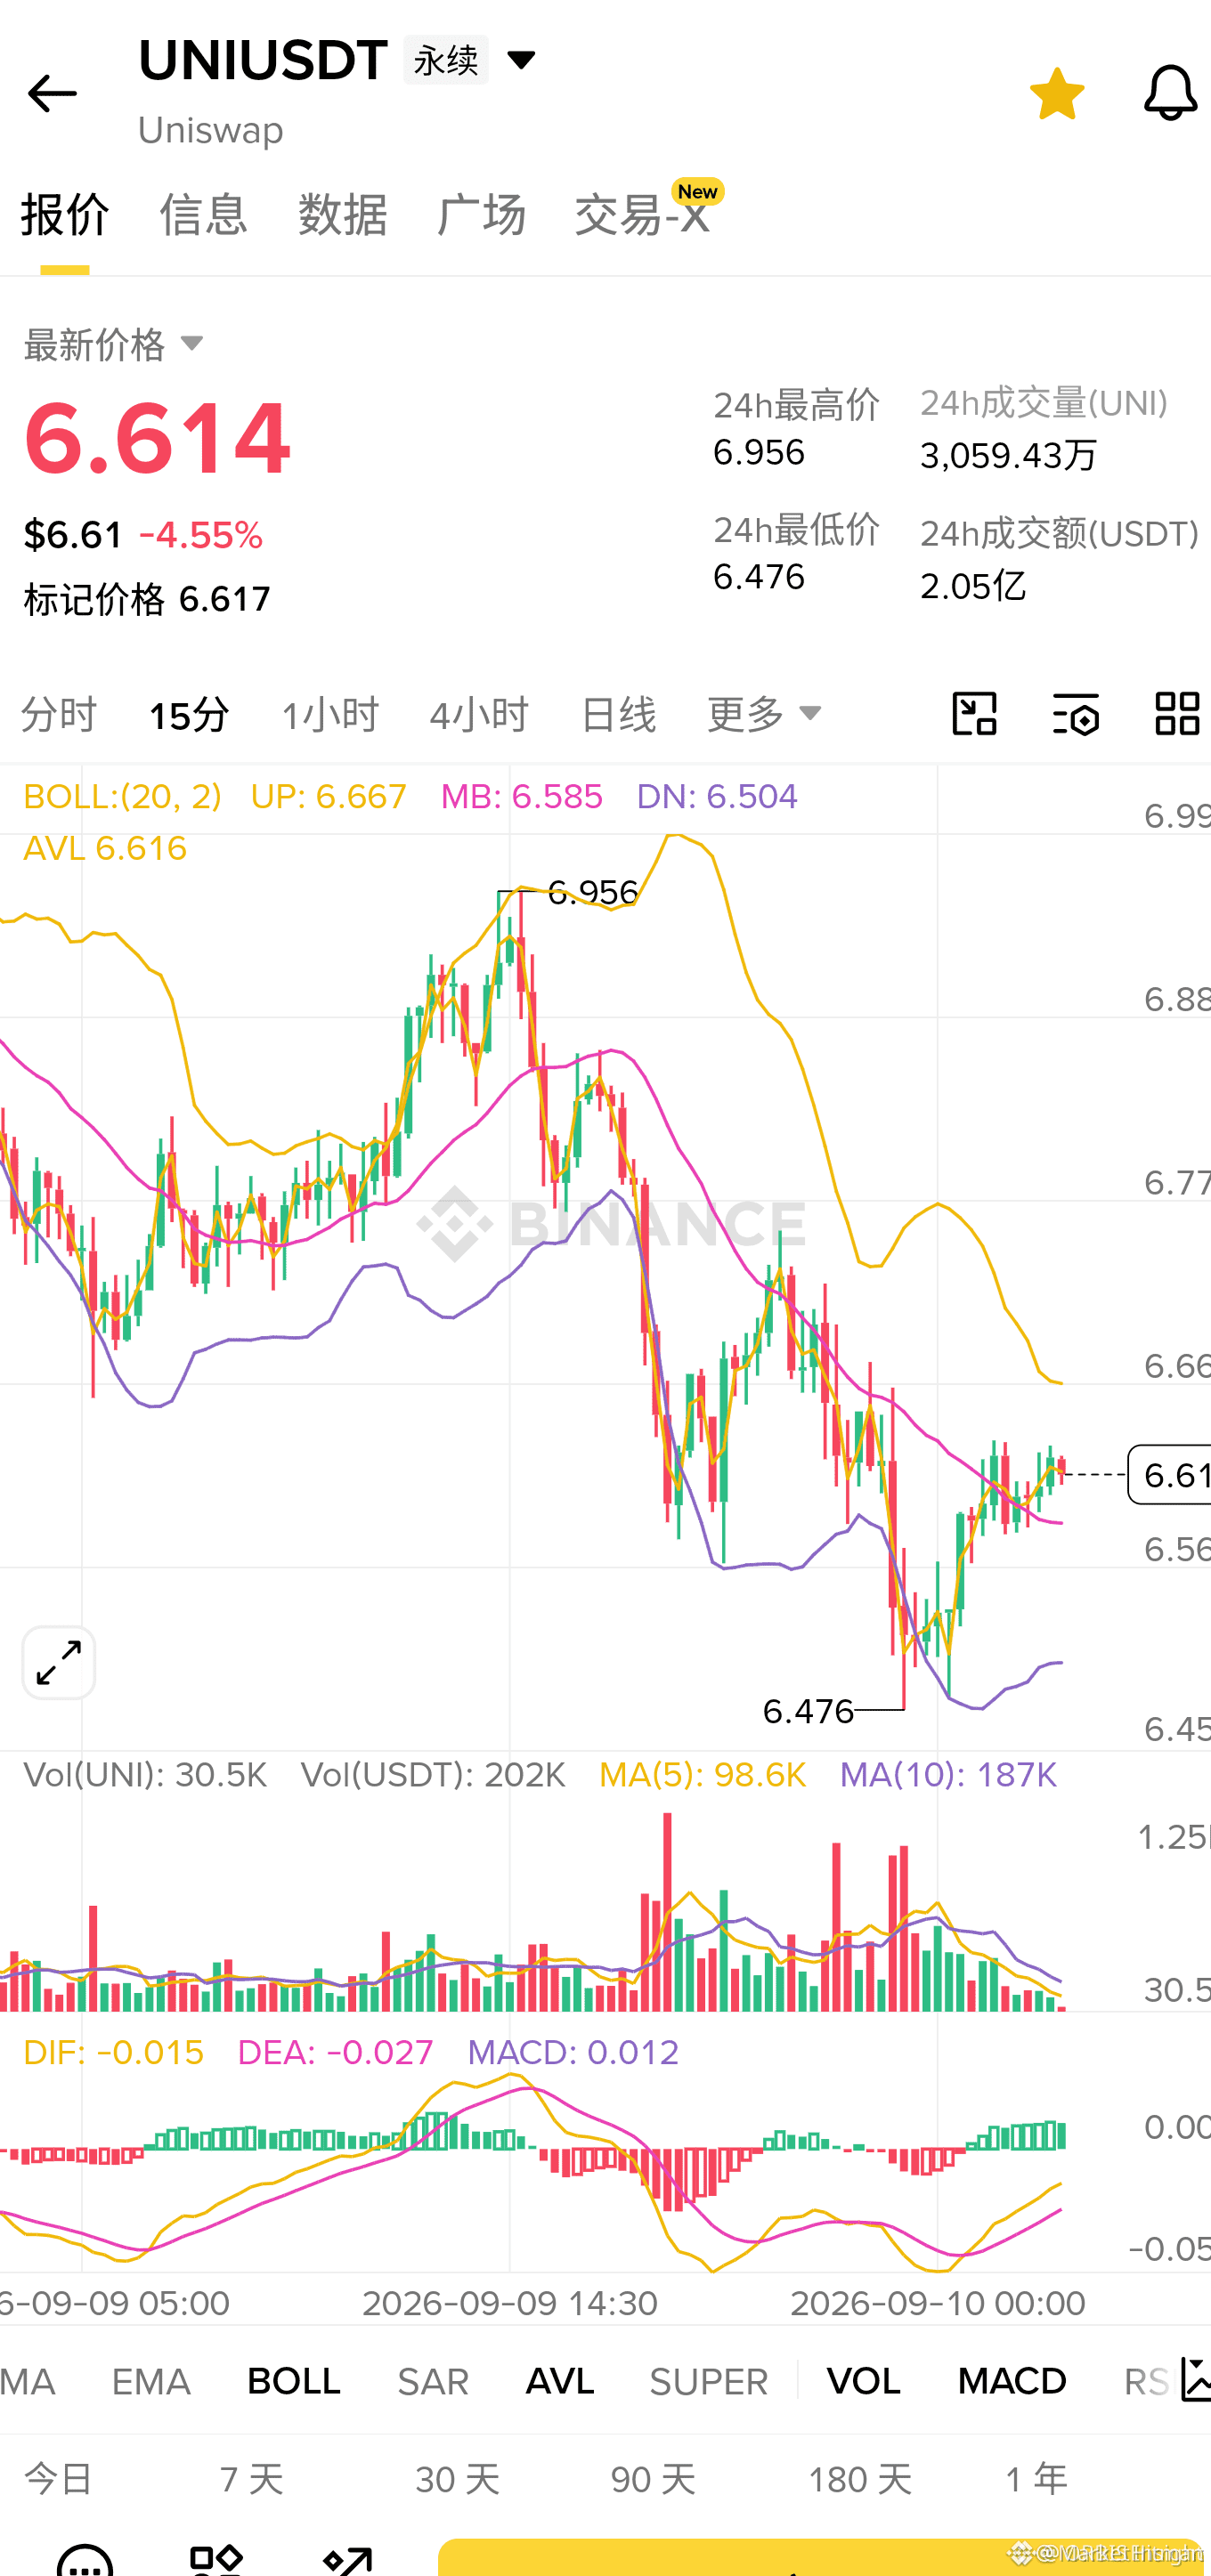Screen dimensions: 1211x2576
Task: Open the chat bubble icon
Action: pos(85,2559)
